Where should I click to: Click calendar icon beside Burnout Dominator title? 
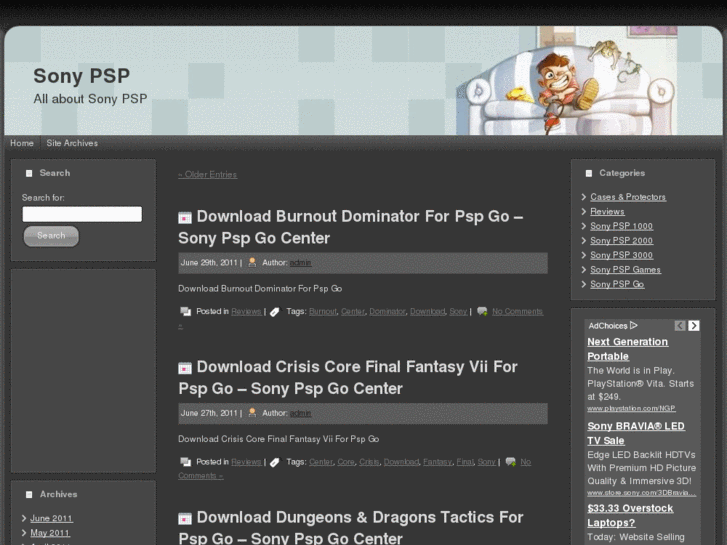coord(185,217)
